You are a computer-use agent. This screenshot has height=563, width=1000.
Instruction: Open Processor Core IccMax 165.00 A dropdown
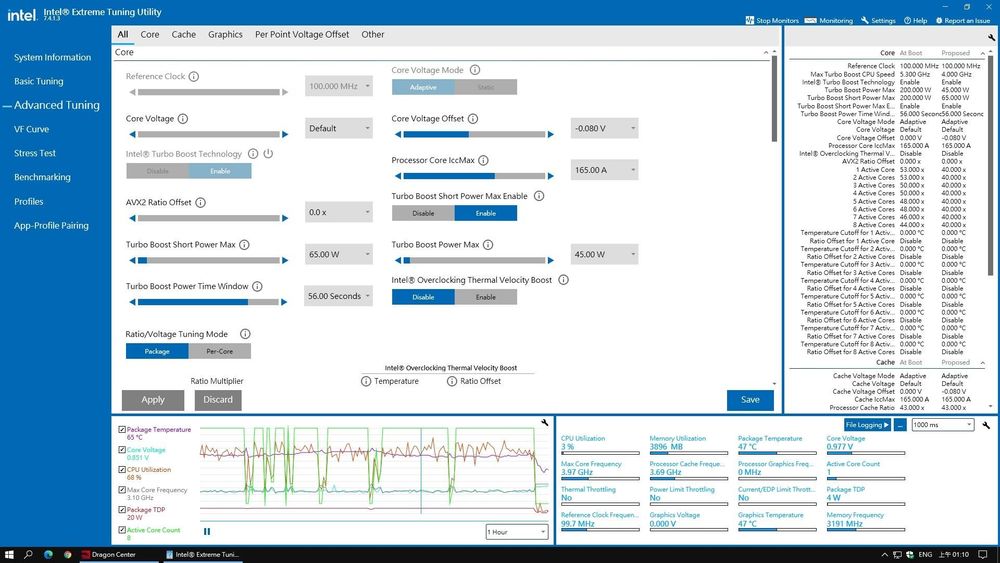tap(604, 170)
